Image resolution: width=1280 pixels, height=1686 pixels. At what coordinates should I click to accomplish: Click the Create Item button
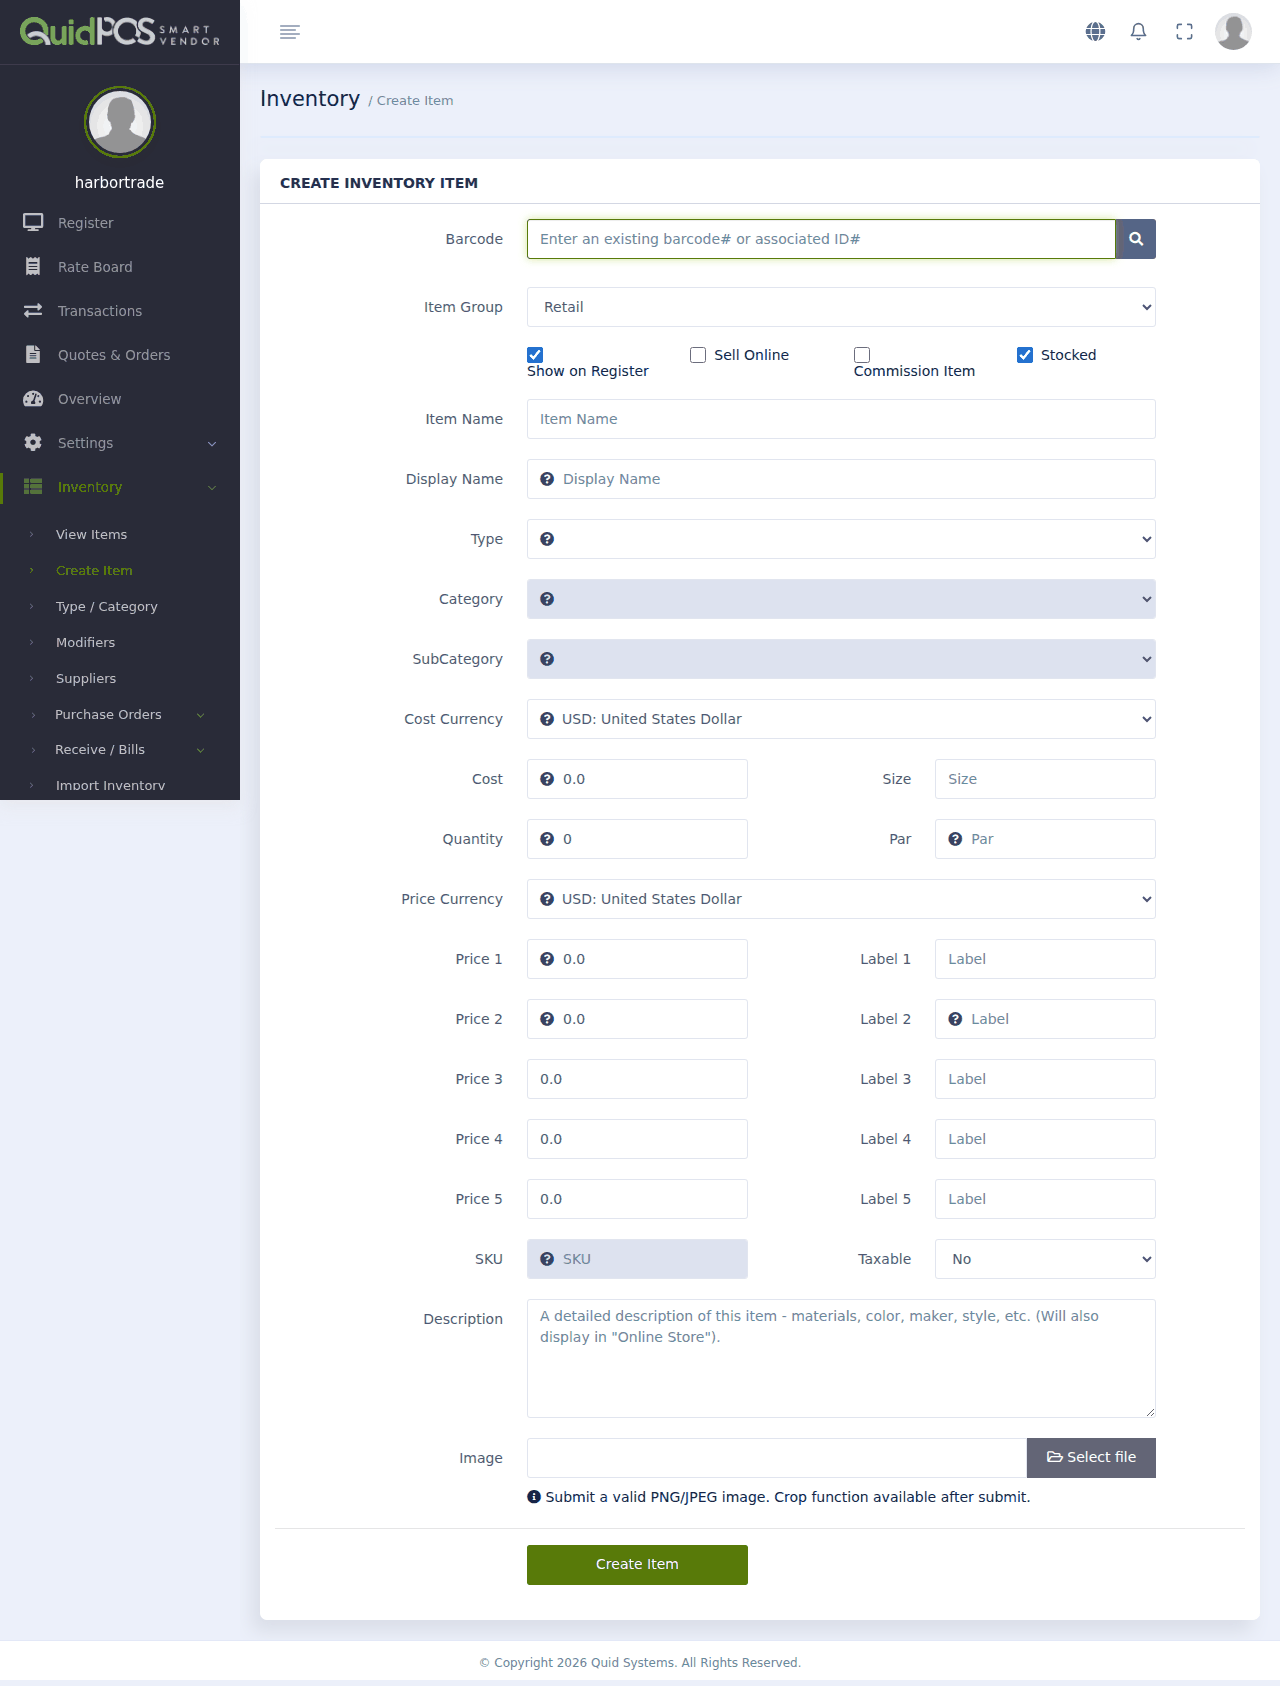click(637, 1565)
